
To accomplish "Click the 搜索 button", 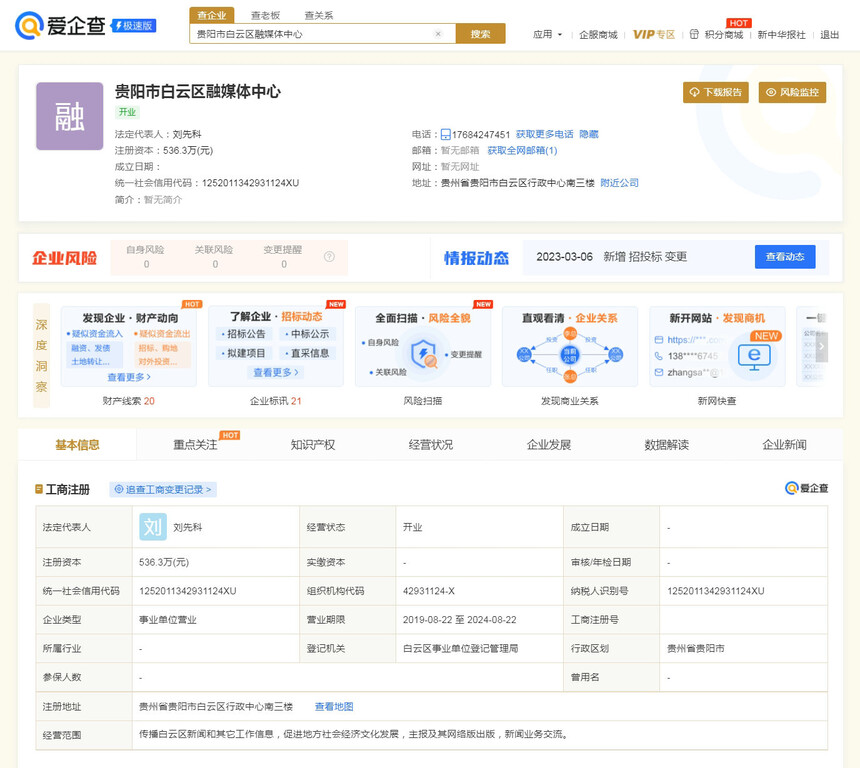I will click(480, 34).
